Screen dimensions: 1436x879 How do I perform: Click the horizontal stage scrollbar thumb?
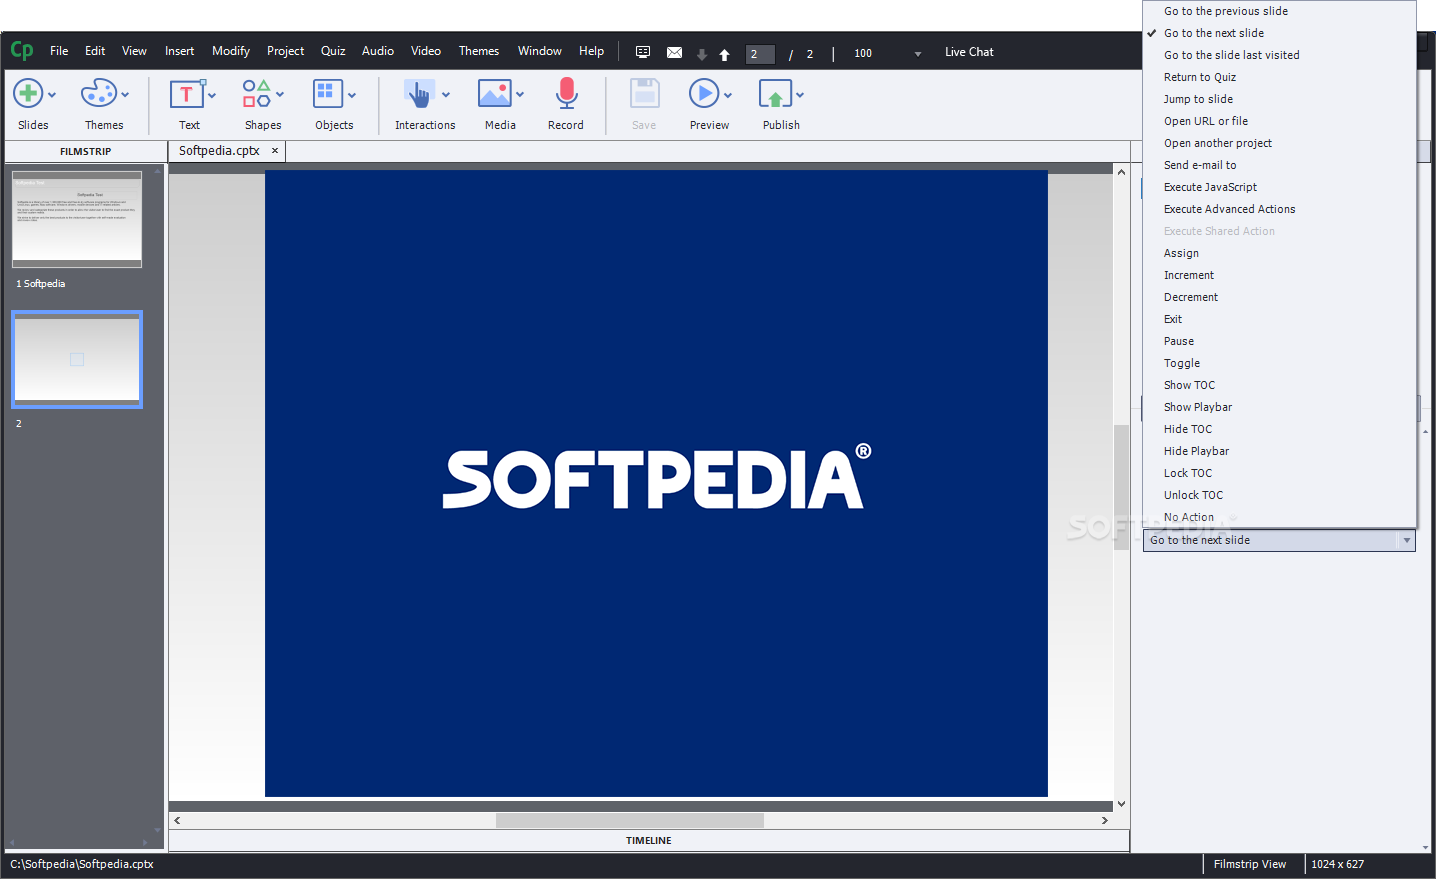point(630,820)
